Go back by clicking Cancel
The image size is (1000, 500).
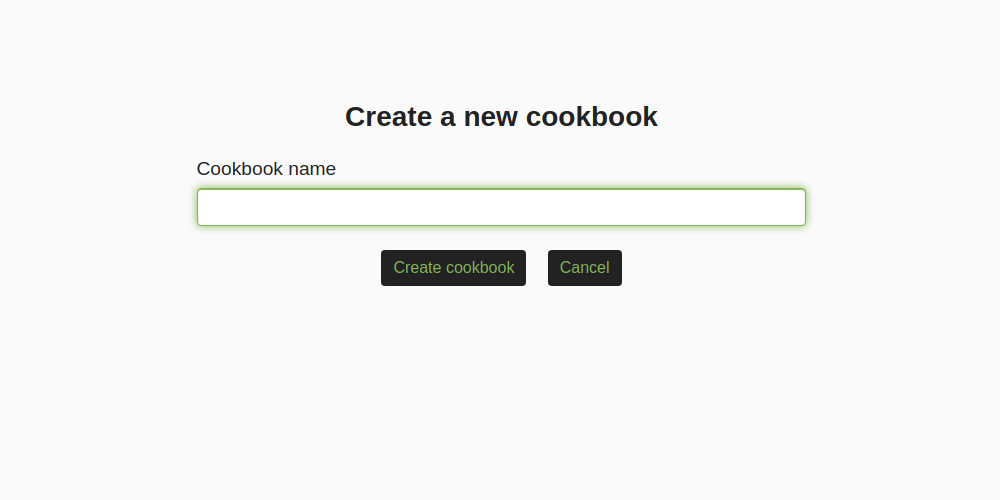coord(585,268)
